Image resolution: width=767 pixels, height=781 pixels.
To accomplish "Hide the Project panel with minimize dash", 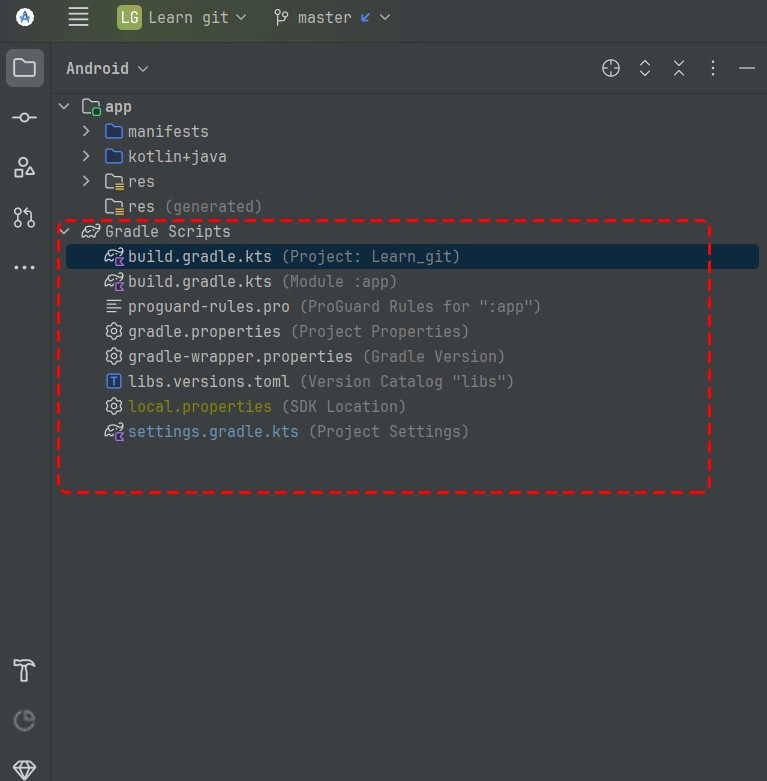I will click(x=746, y=68).
